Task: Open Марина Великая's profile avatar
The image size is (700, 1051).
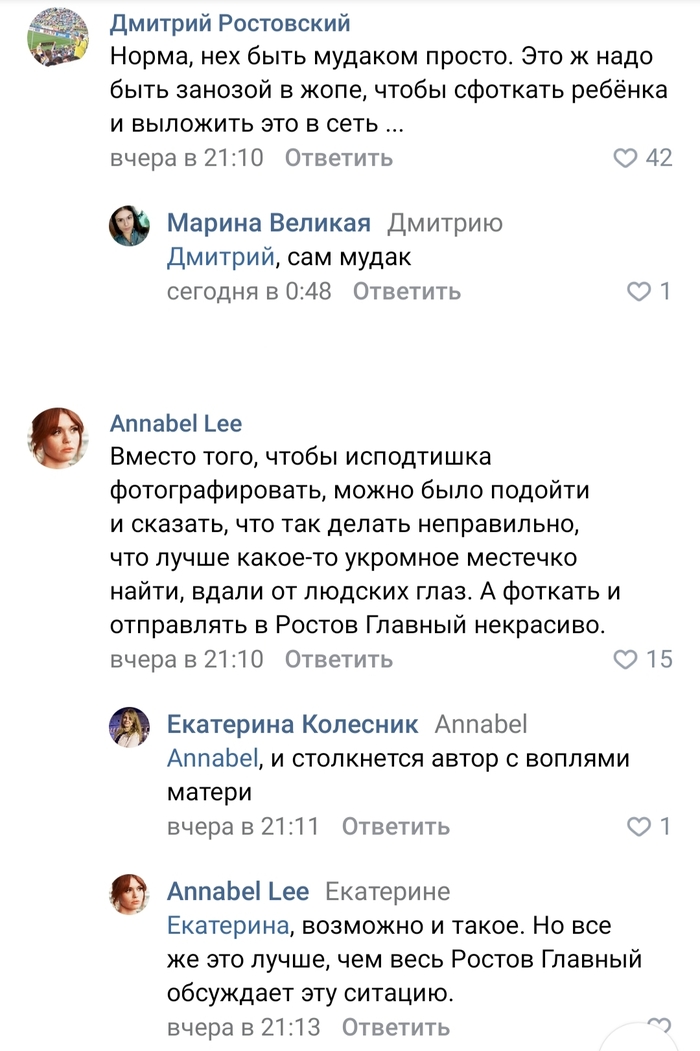Action: coord(129,226)
